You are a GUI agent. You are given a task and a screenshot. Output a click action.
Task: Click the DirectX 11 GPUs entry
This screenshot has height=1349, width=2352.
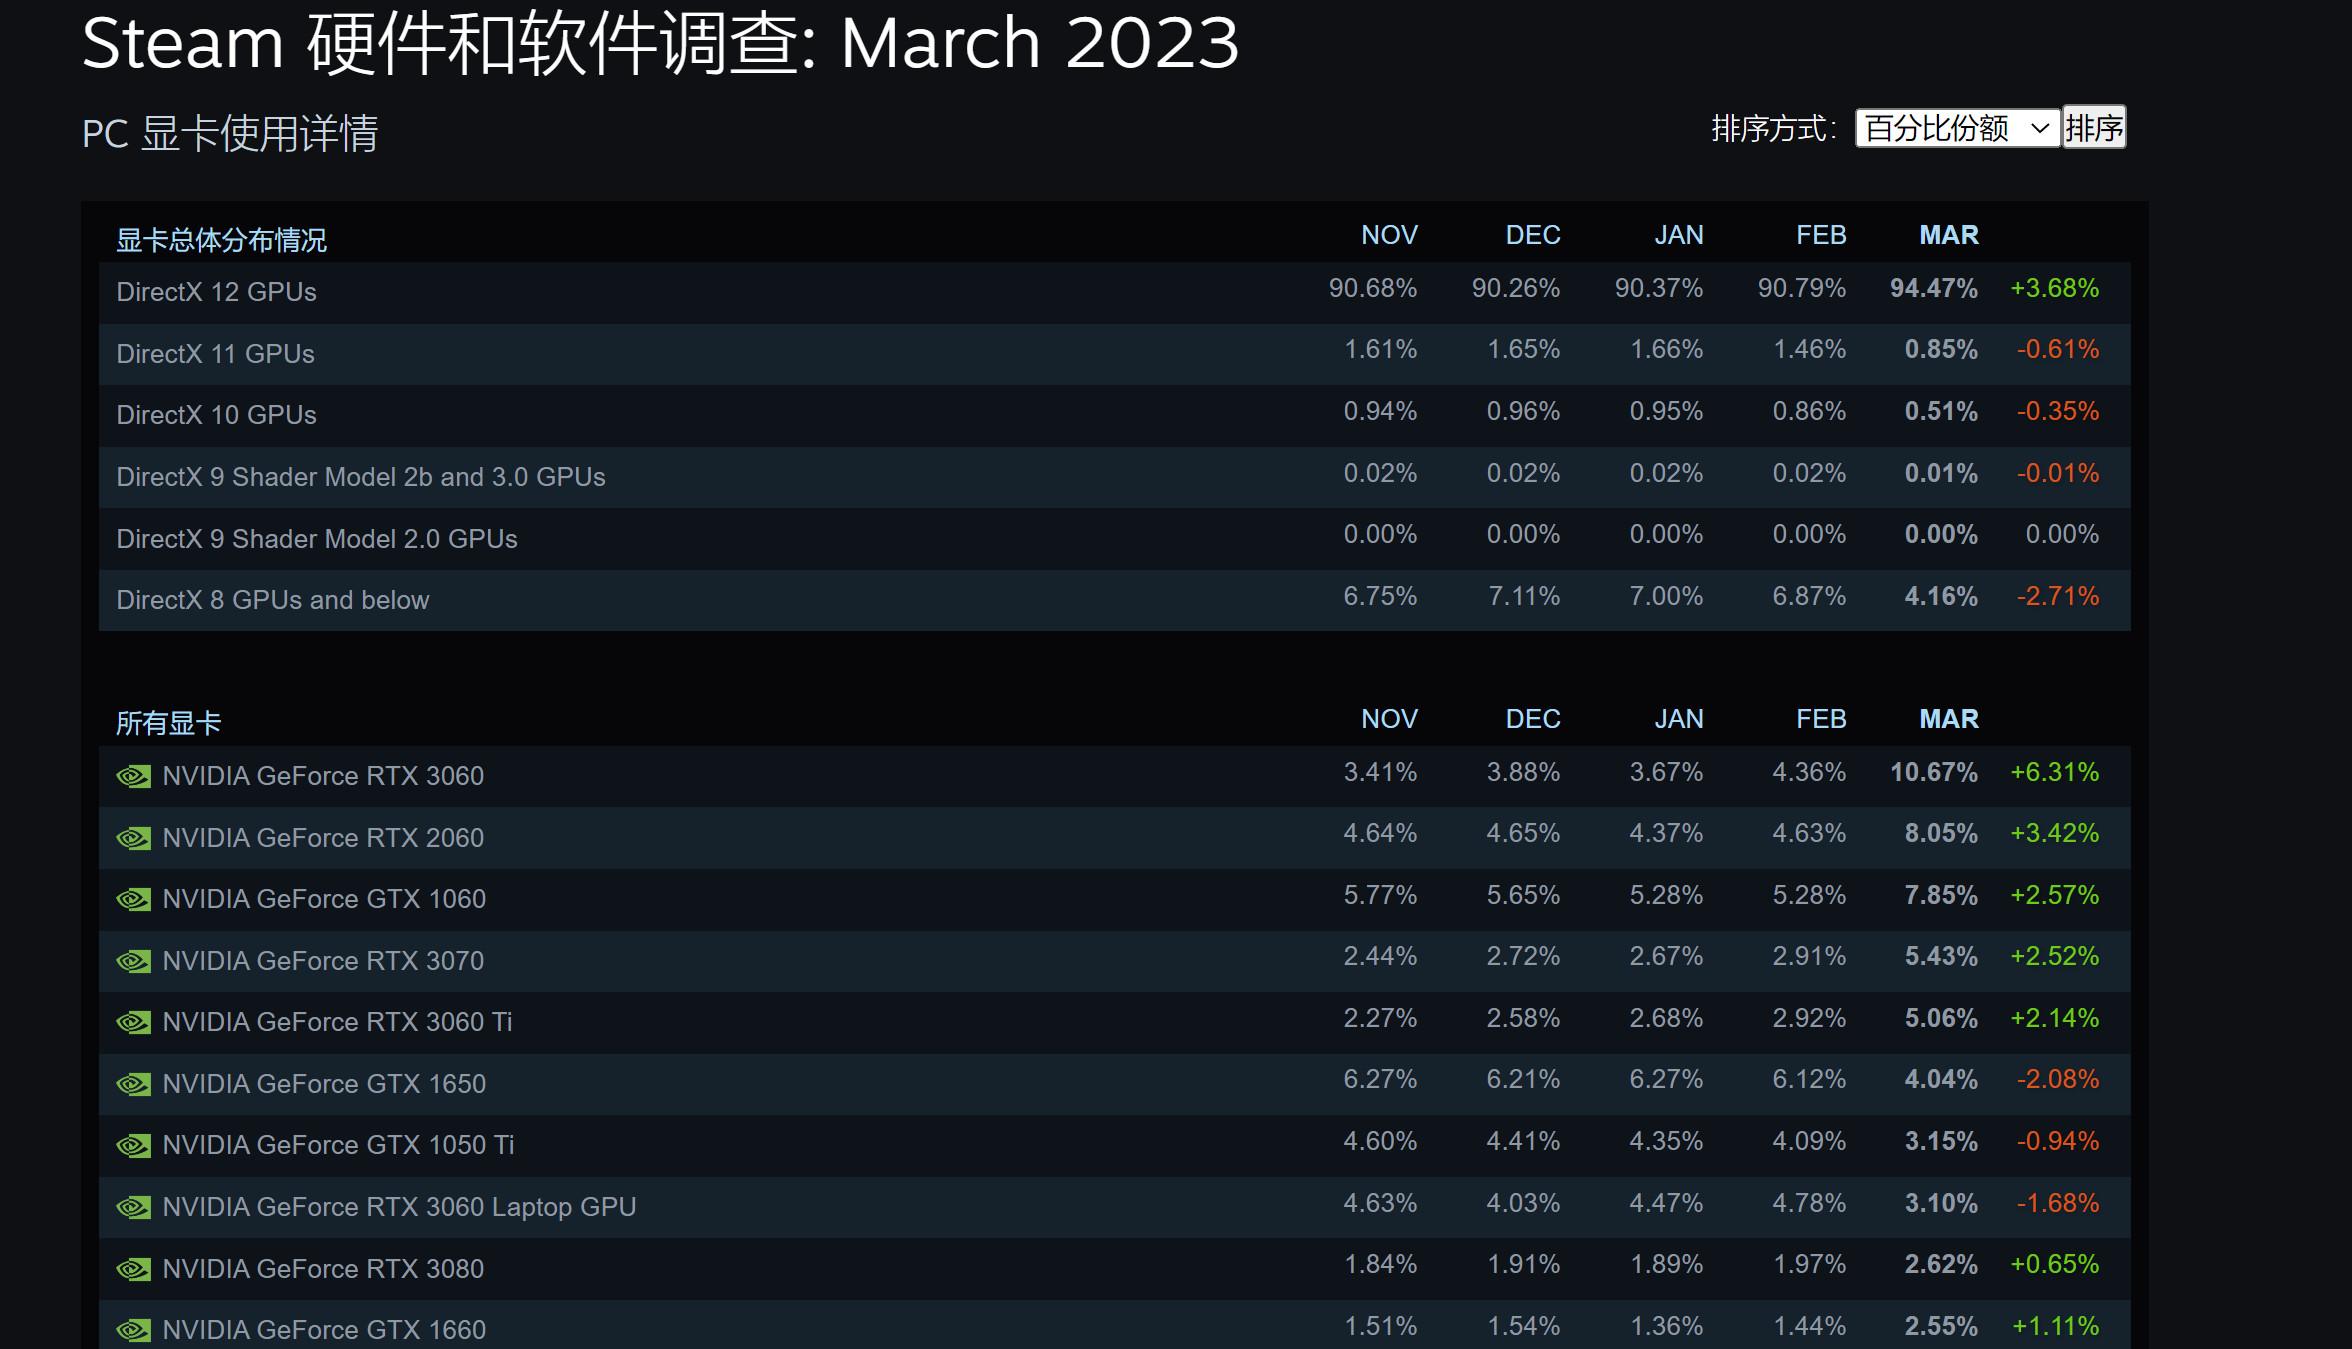tap(700, 353)
